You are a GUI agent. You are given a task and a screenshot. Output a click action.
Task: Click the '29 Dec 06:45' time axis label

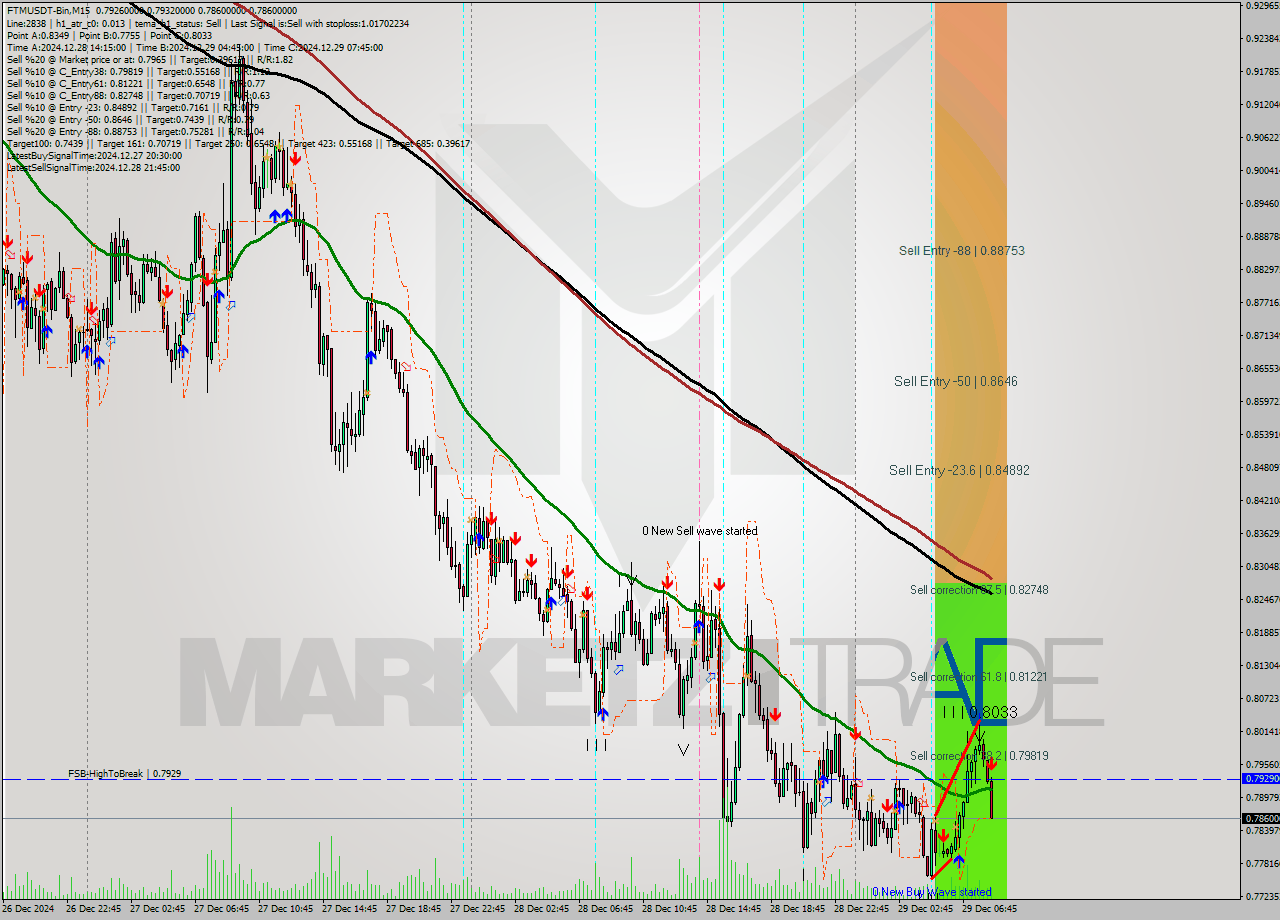tap(989, 909)
